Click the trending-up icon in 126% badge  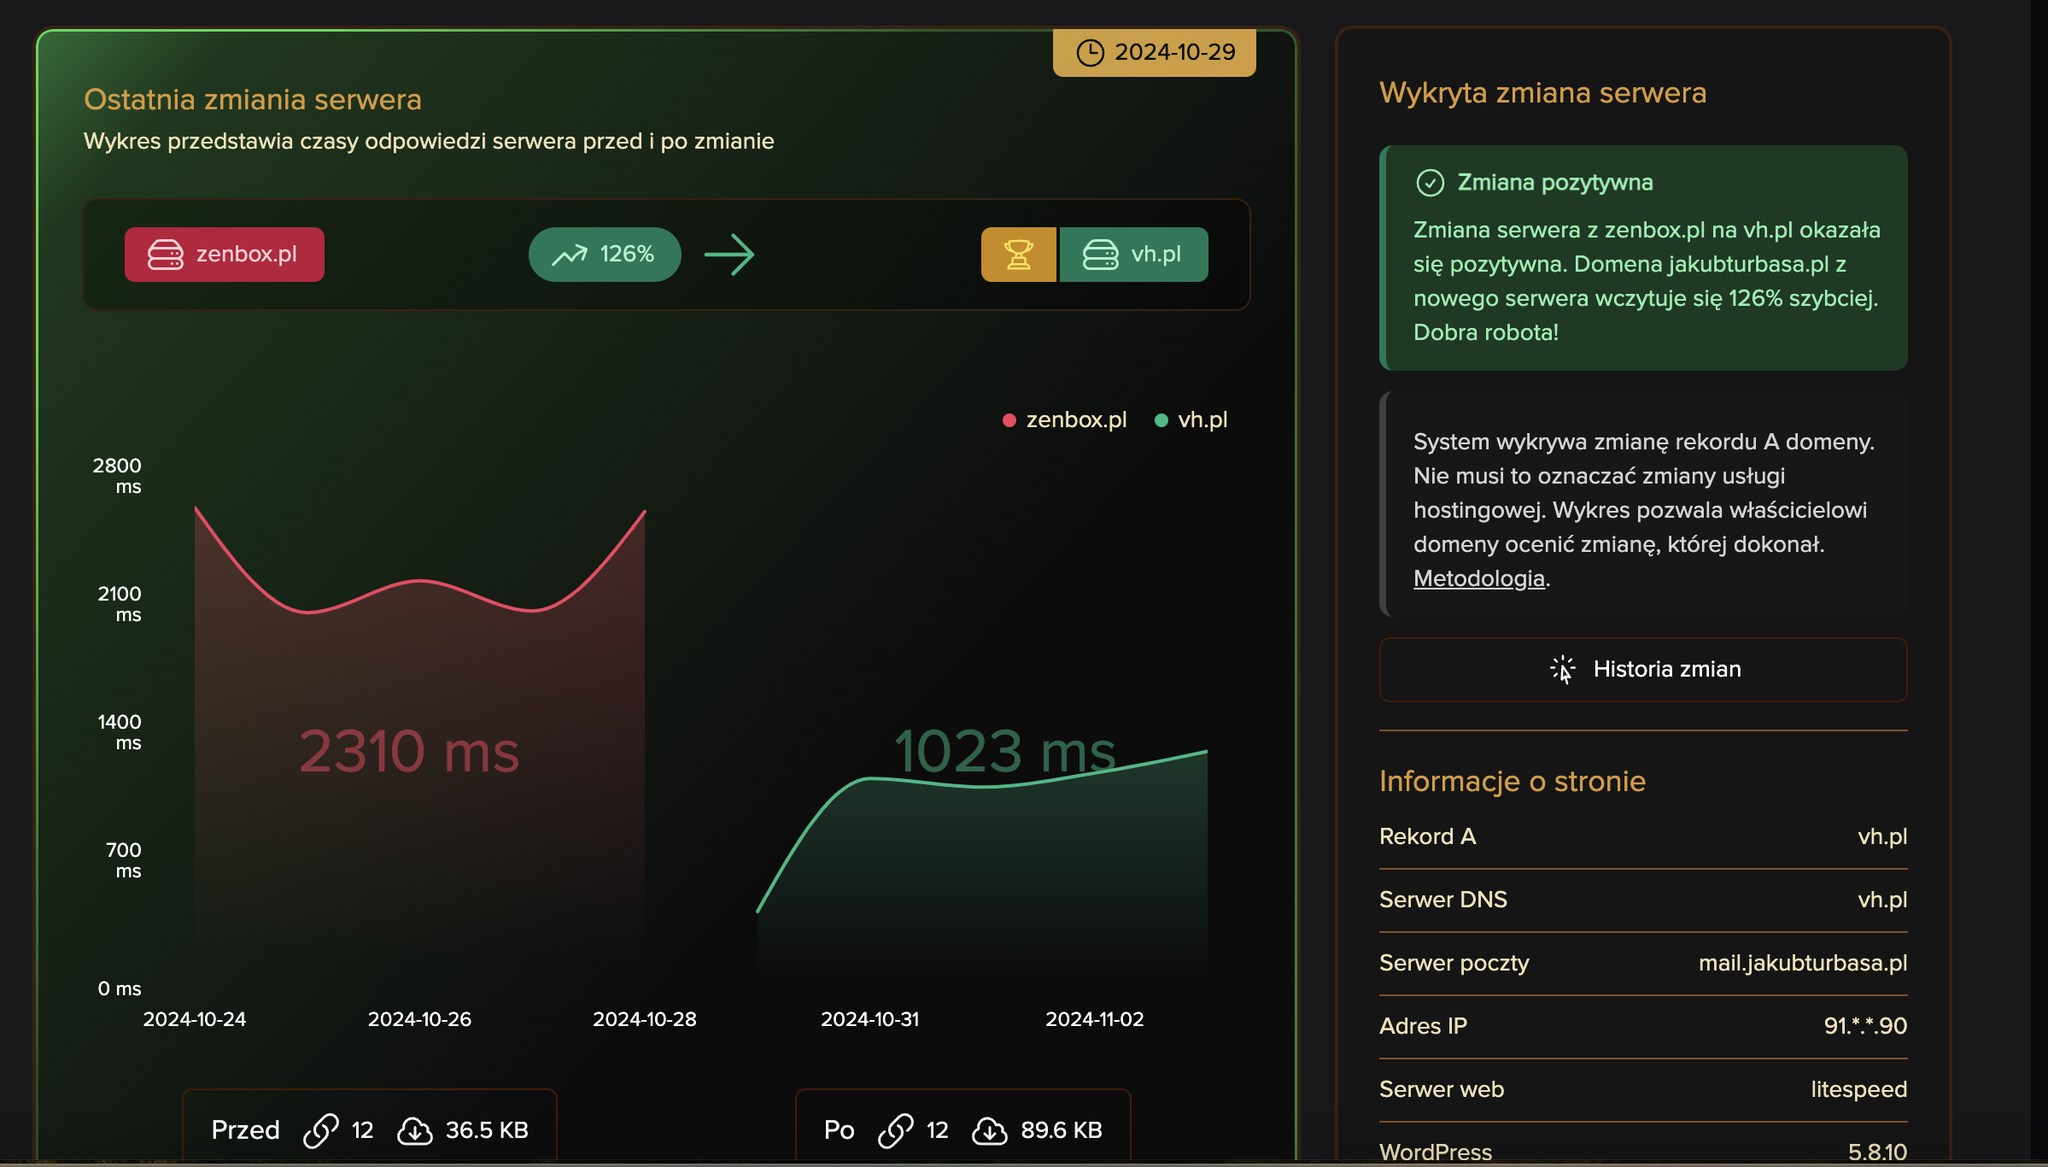(570, 255)
